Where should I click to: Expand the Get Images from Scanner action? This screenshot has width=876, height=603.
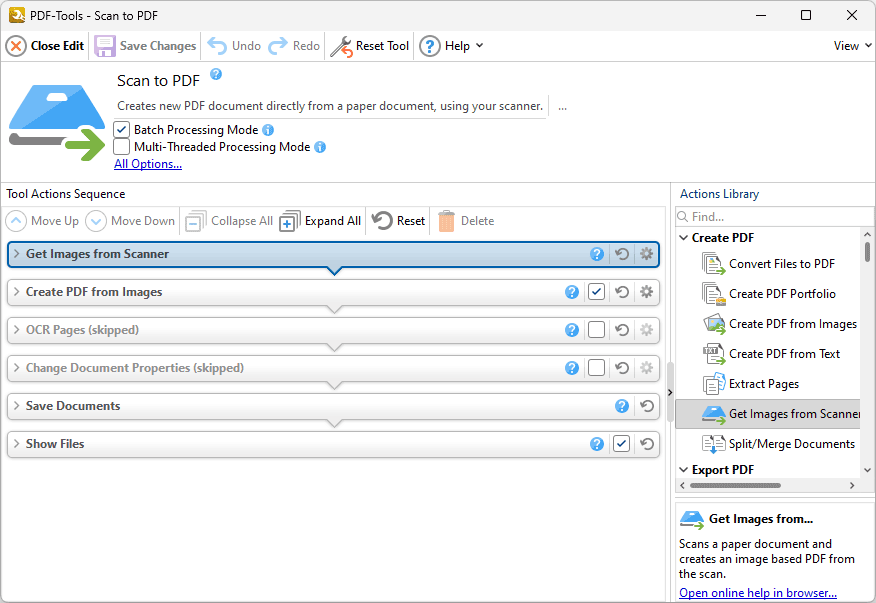coord(16,254)
